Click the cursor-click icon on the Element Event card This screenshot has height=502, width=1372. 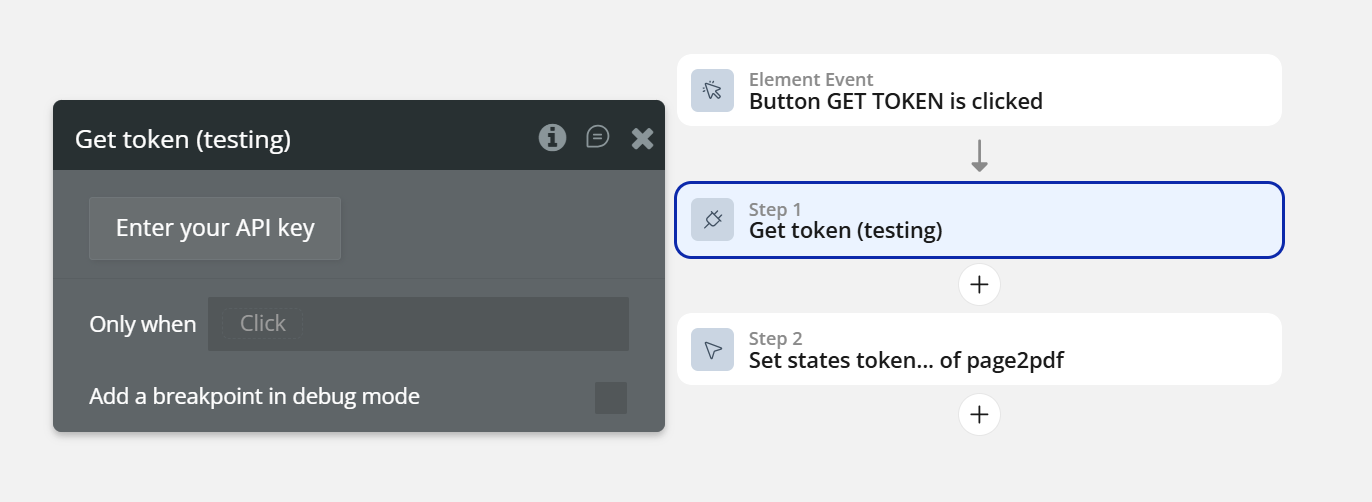(x=712, y=90)
